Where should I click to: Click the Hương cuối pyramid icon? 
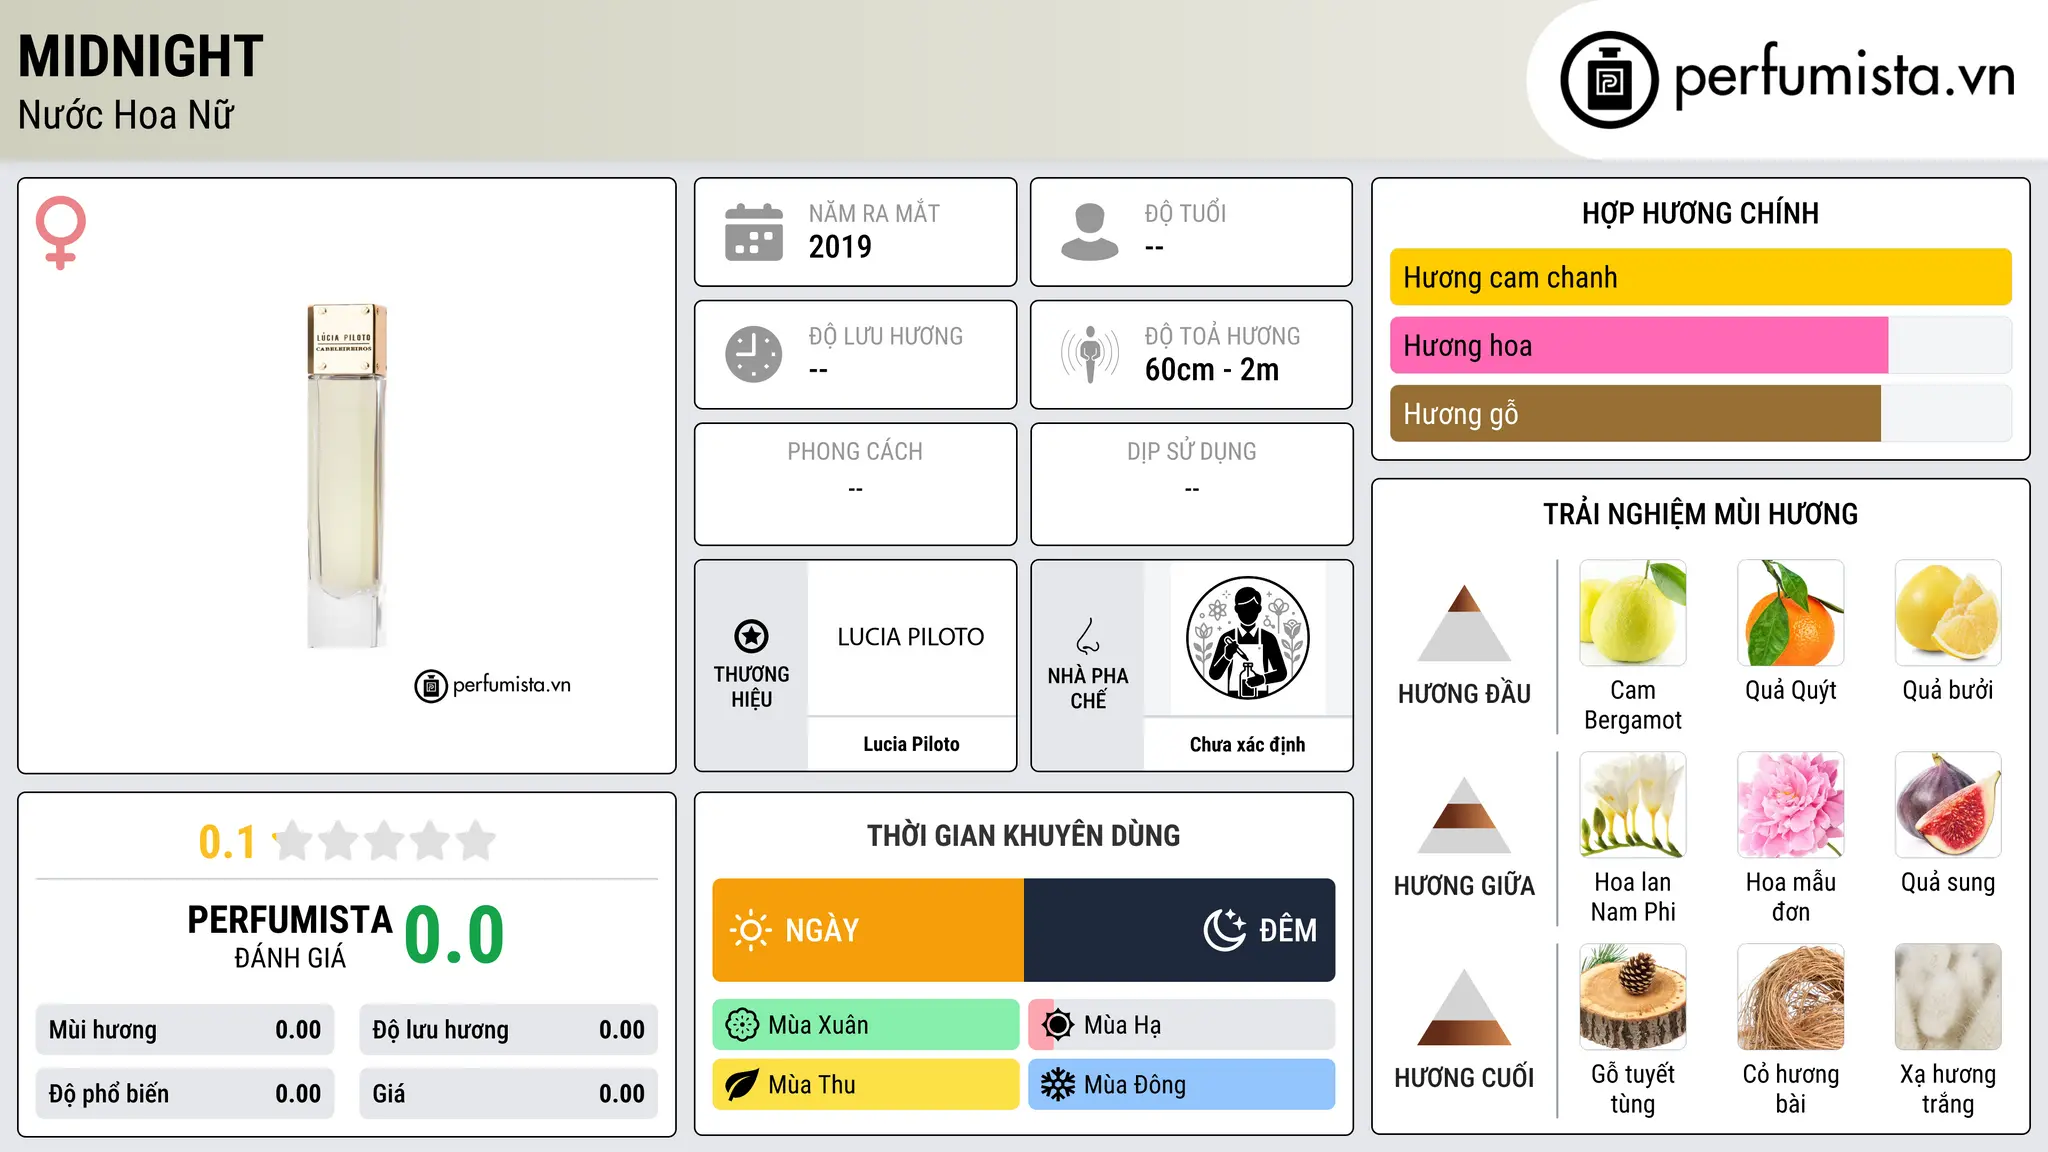[1464, 1007]
